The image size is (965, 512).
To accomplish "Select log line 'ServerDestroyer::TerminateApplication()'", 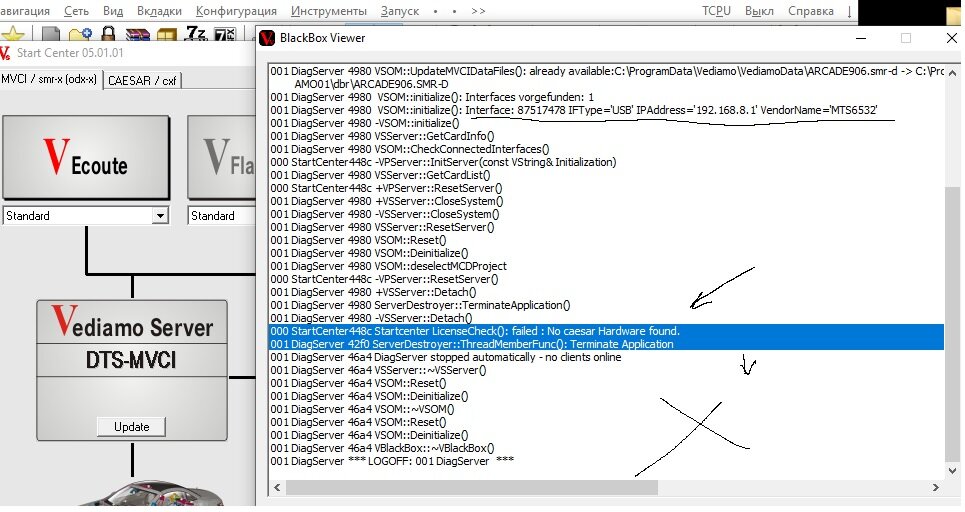I will point(606,305).
